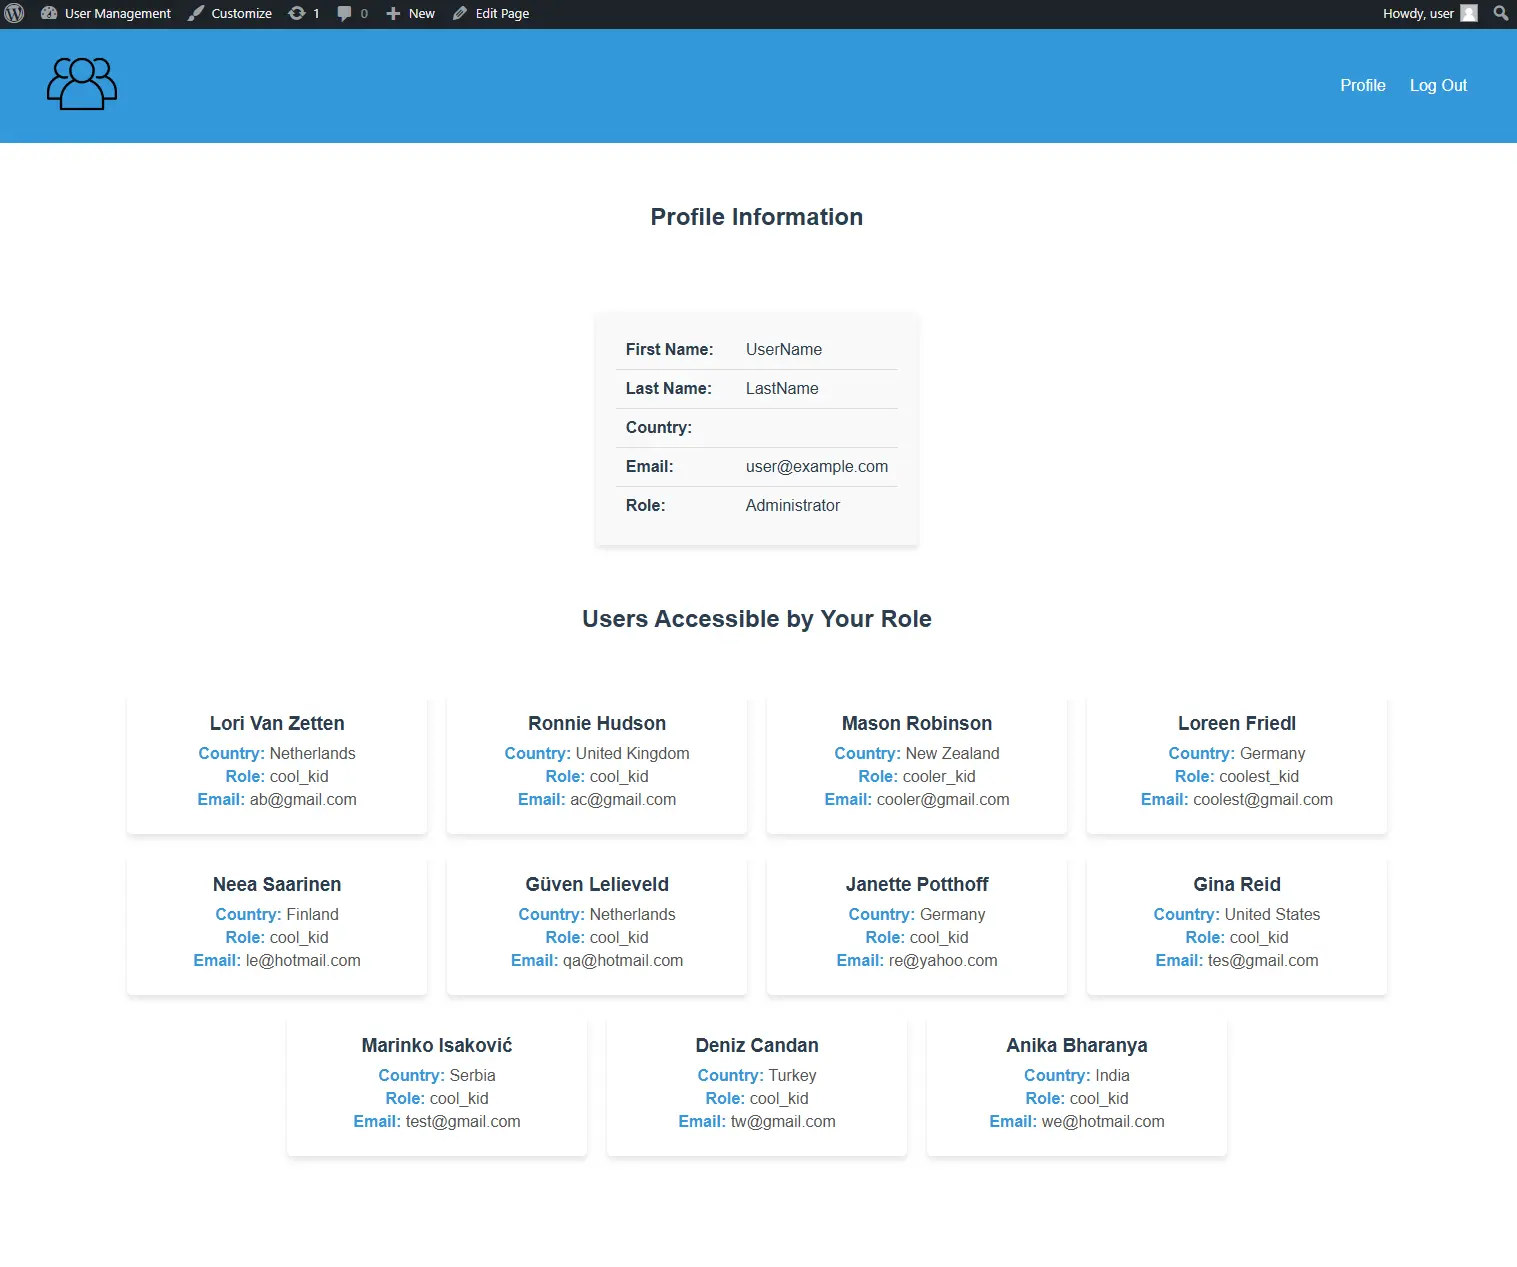Select New in the admin toolbar

pos(421,13)
